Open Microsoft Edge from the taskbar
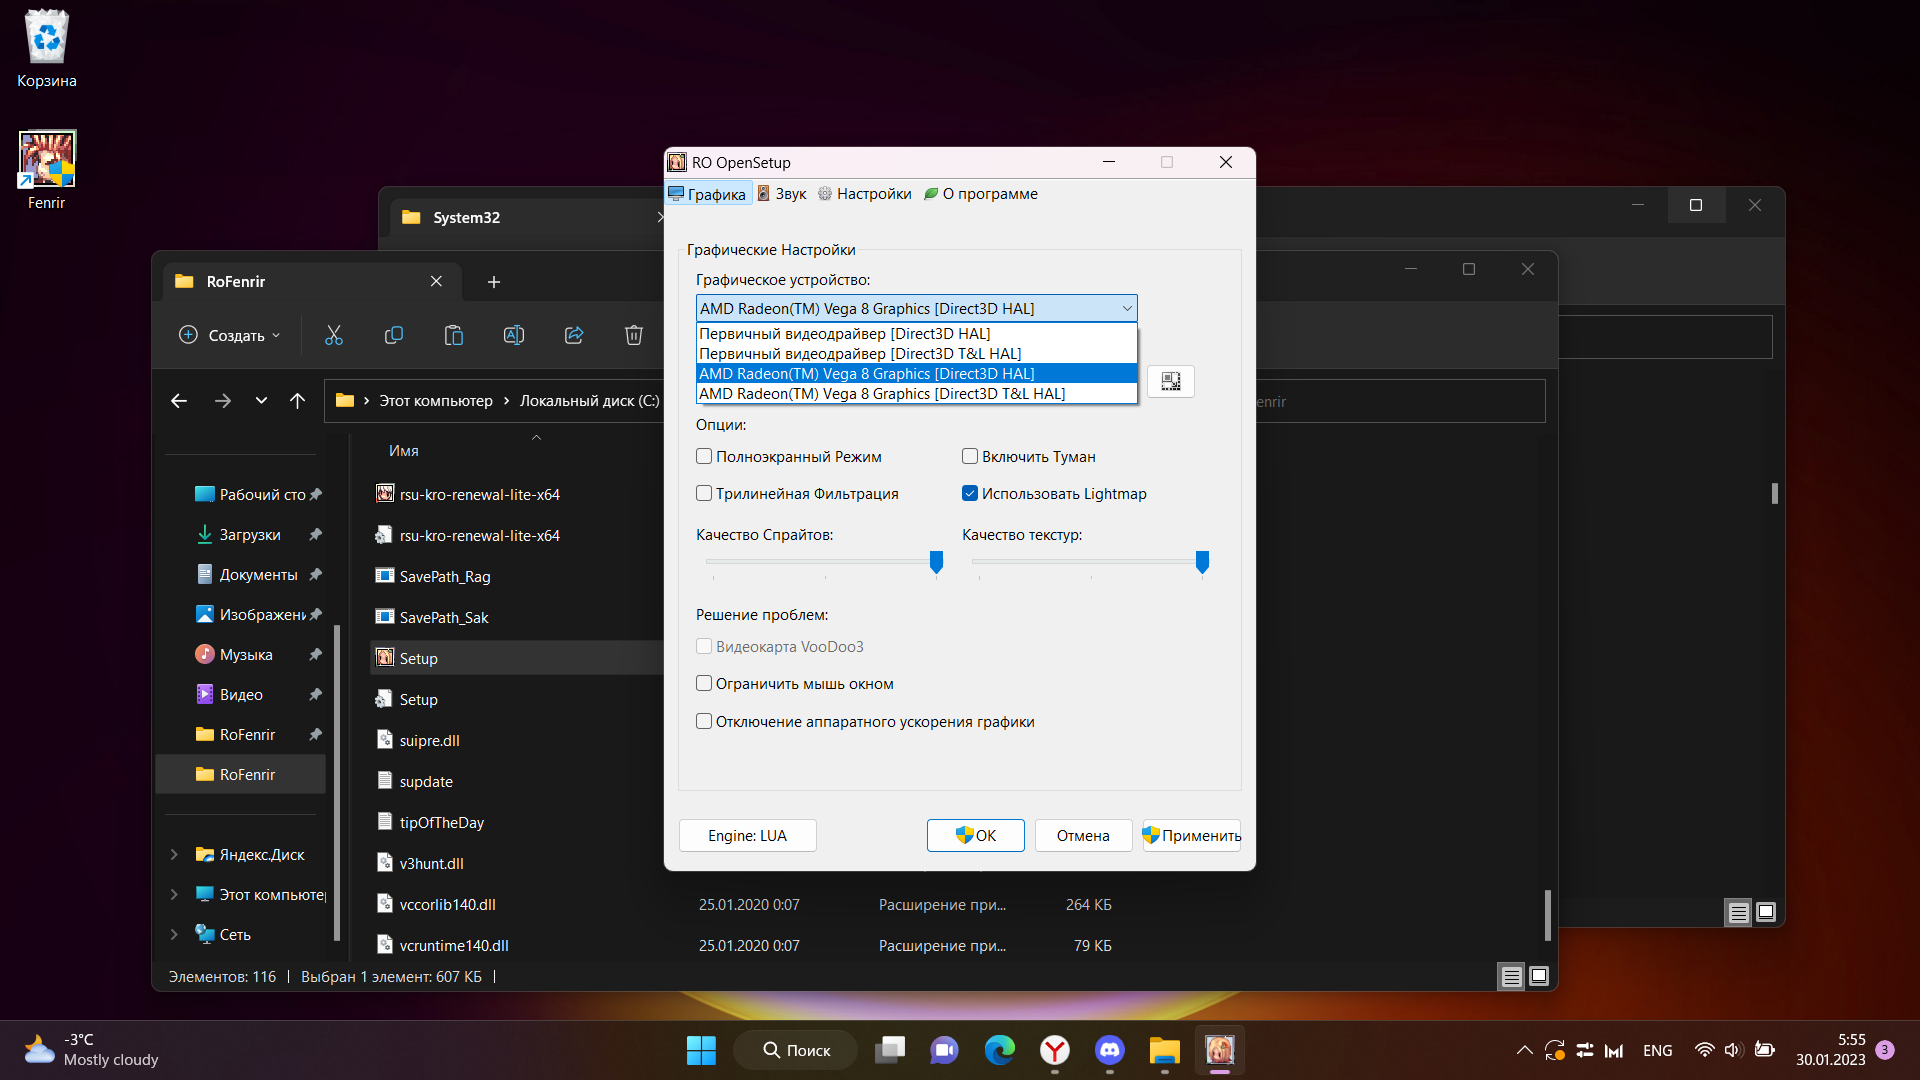The image size is (1920, 1080). (x=999, y=1050)
